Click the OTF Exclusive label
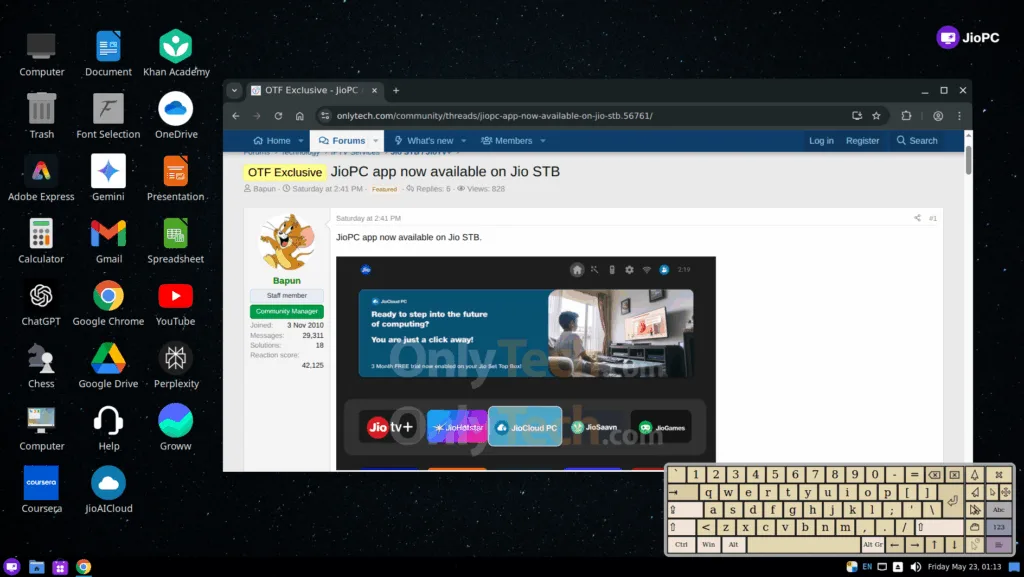Image resolution: width=1024 pixels, height=577 pixels. coord(285,172)
